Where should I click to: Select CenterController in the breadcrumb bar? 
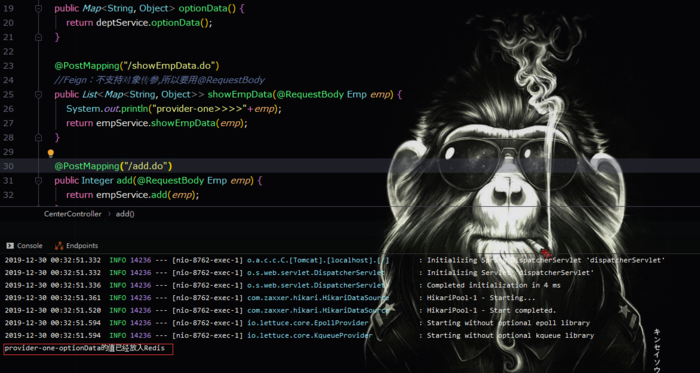pyautogui.click(x=73, y=214)
